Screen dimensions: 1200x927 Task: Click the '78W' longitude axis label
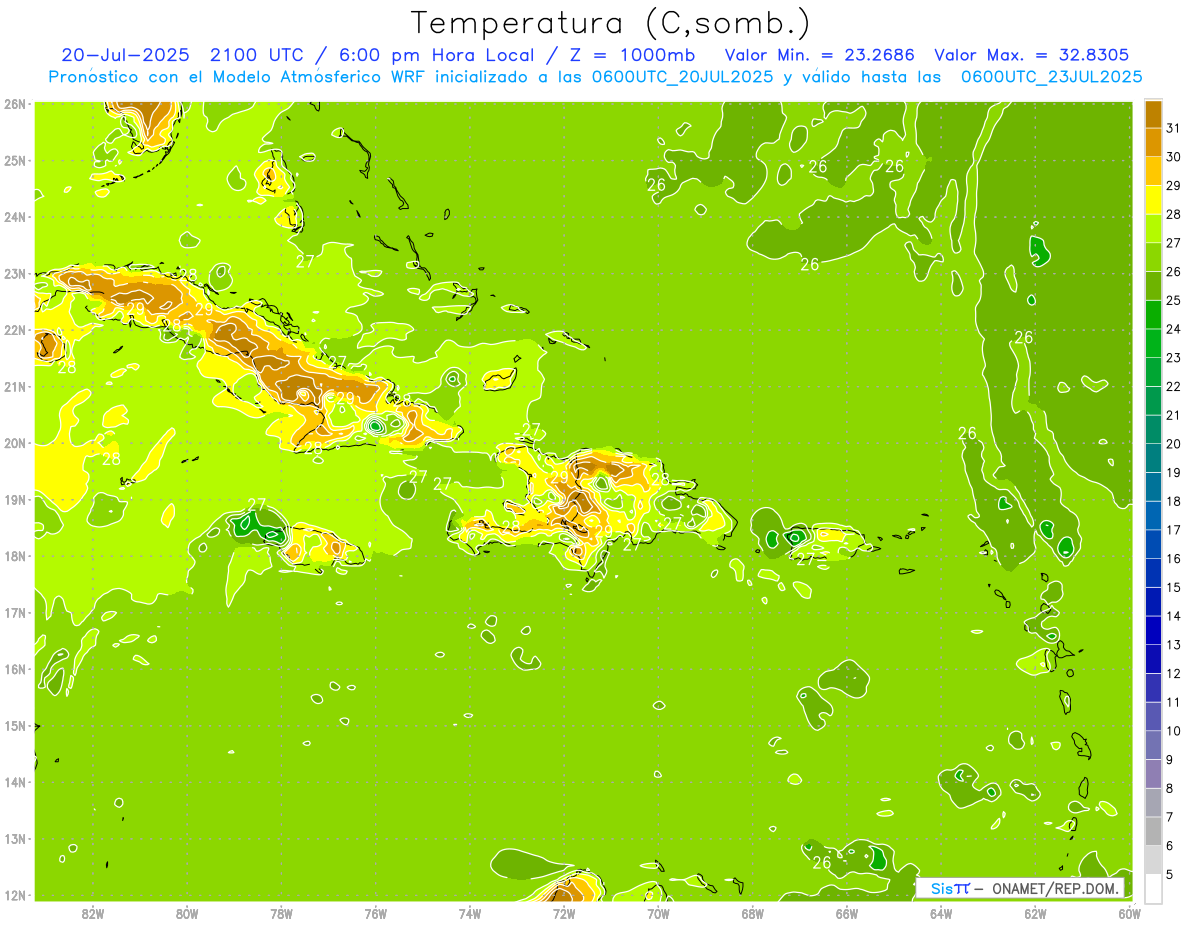coord(281,913)
